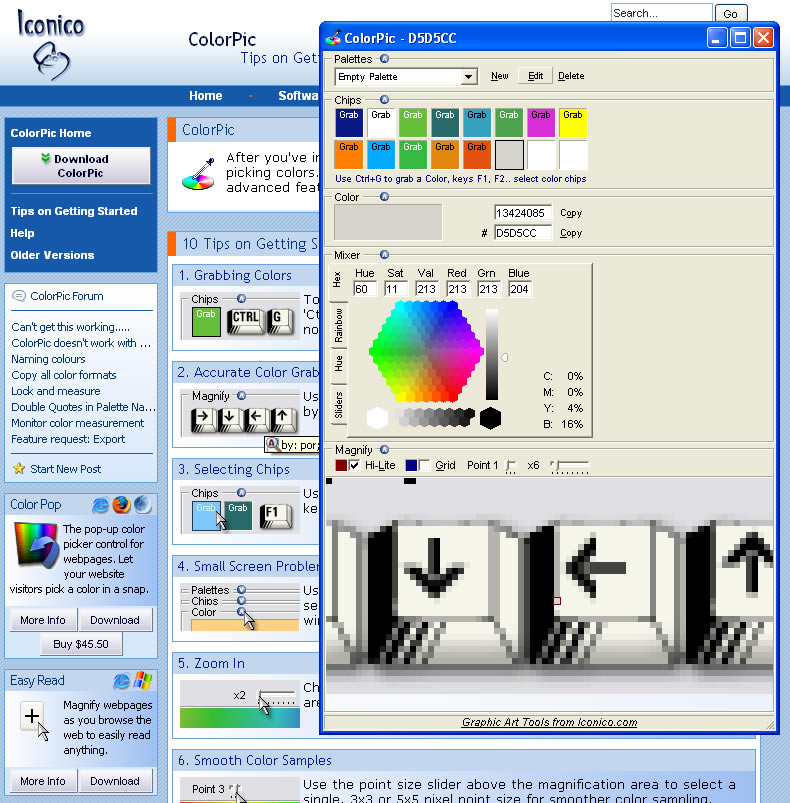Viewport: 790px width, 803px height.
Task: Open the Home navigation menu item
Action: 205,96
